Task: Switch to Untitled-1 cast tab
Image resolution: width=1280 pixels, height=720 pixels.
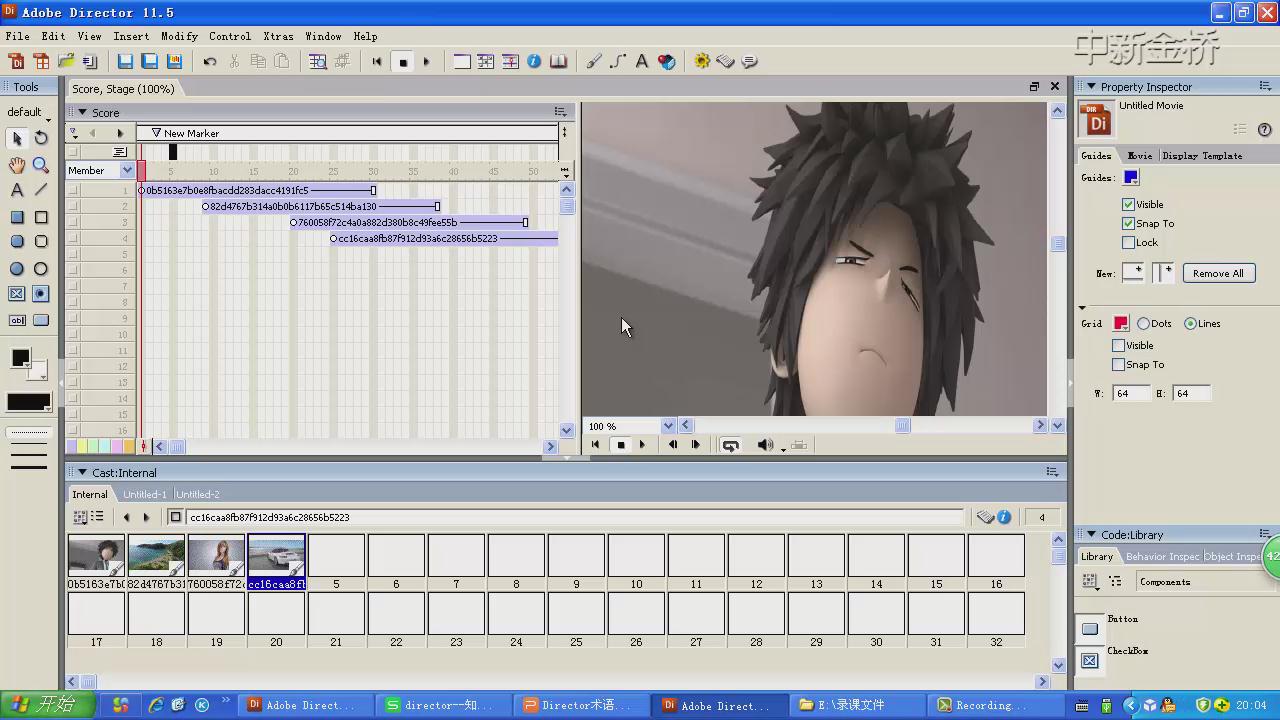Action: [x=145, y=494]
